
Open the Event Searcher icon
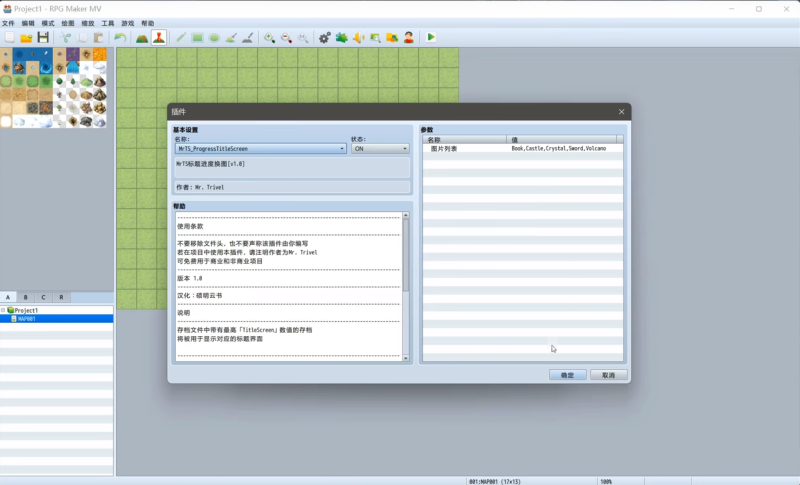(x=375, y=37)
